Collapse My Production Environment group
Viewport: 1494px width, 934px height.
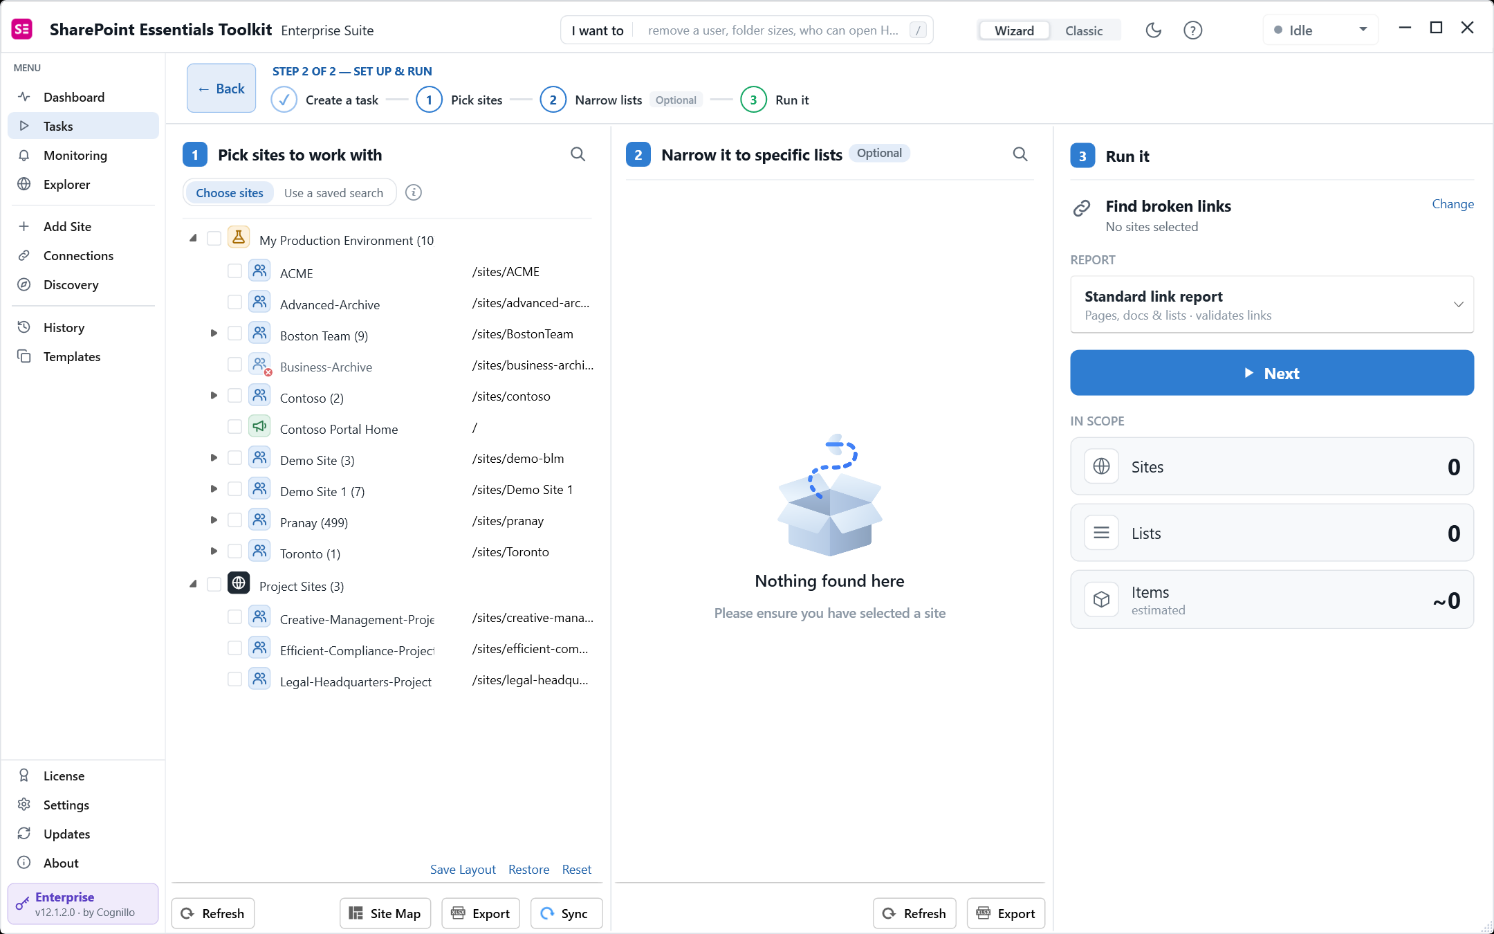tap(193, 238)
